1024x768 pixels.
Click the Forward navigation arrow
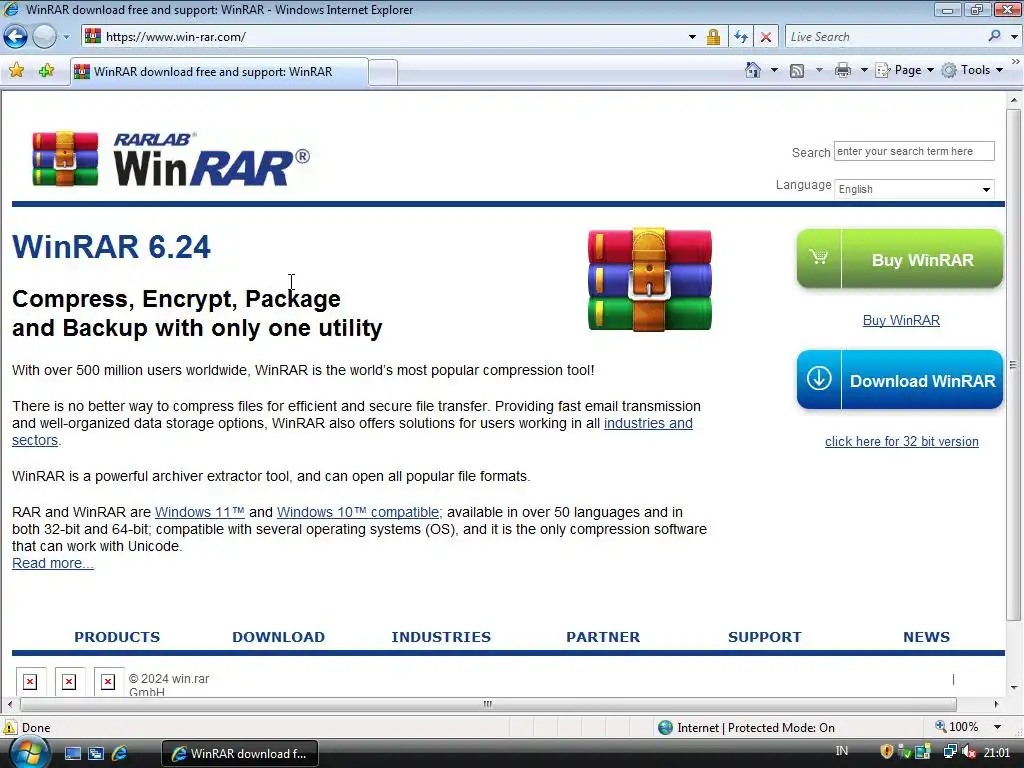(x=44, y=37)
